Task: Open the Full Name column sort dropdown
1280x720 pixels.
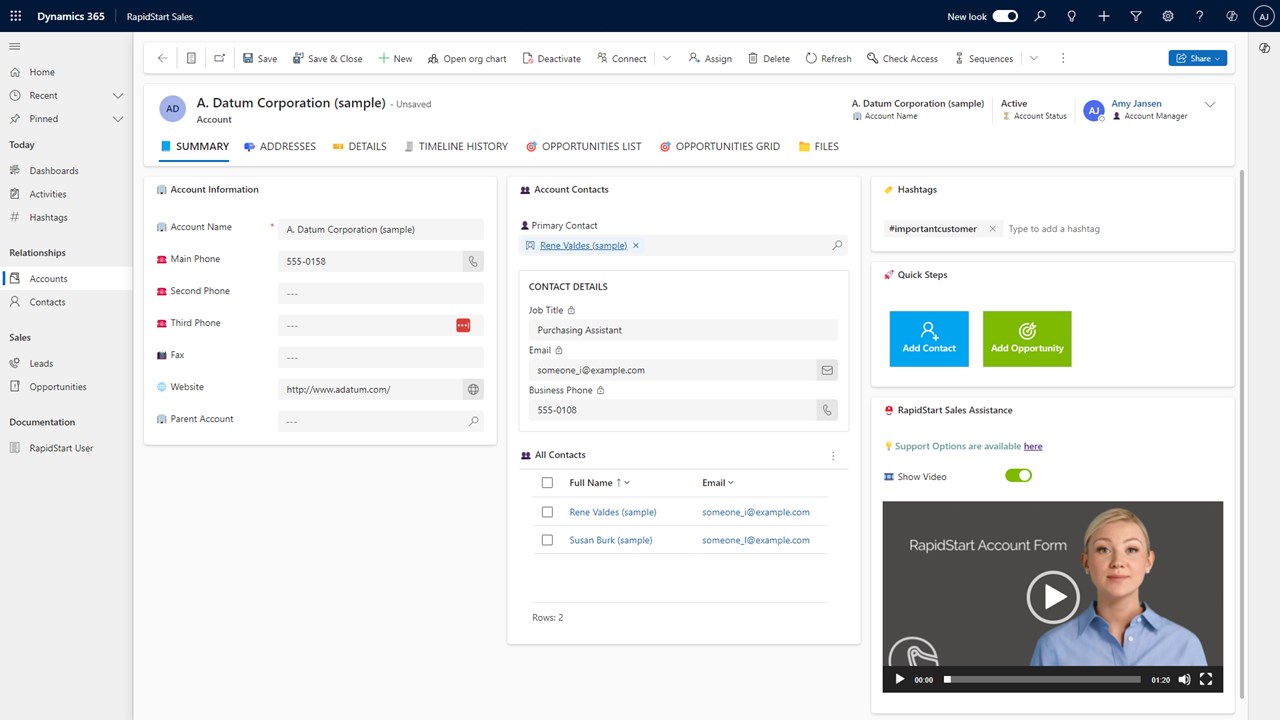Action: 627,483
